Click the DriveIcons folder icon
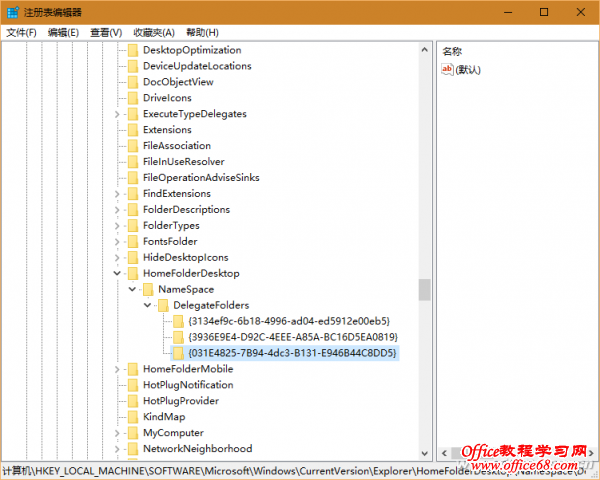The height and width of the screenshot is (480, 600). pyautogui.click(x=133, y=98)
